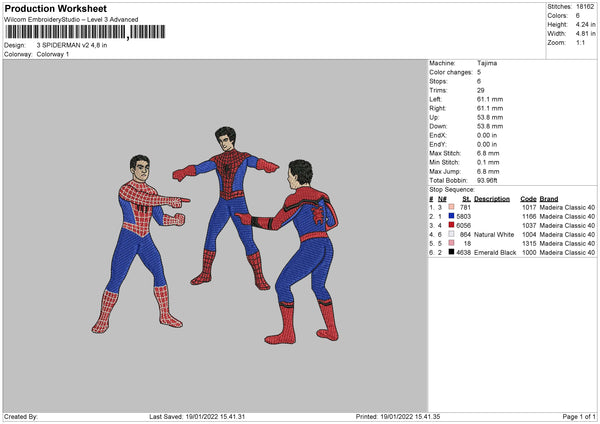Click the EndY value "0.00 in"
600x424 pixels.
click(487, 144)
